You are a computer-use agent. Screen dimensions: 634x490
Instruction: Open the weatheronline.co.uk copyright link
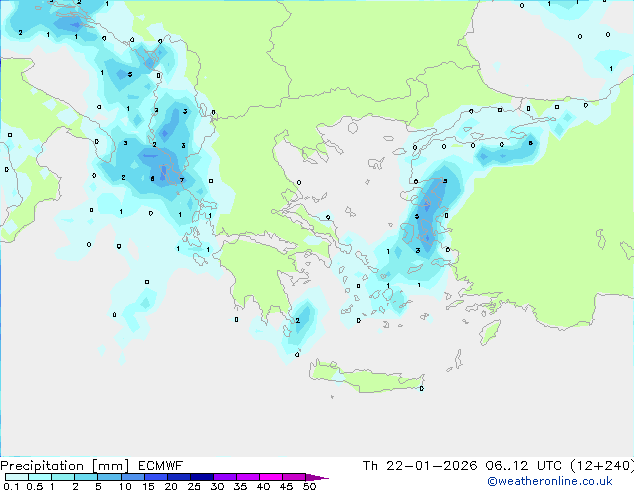click(x=550, y=481)
